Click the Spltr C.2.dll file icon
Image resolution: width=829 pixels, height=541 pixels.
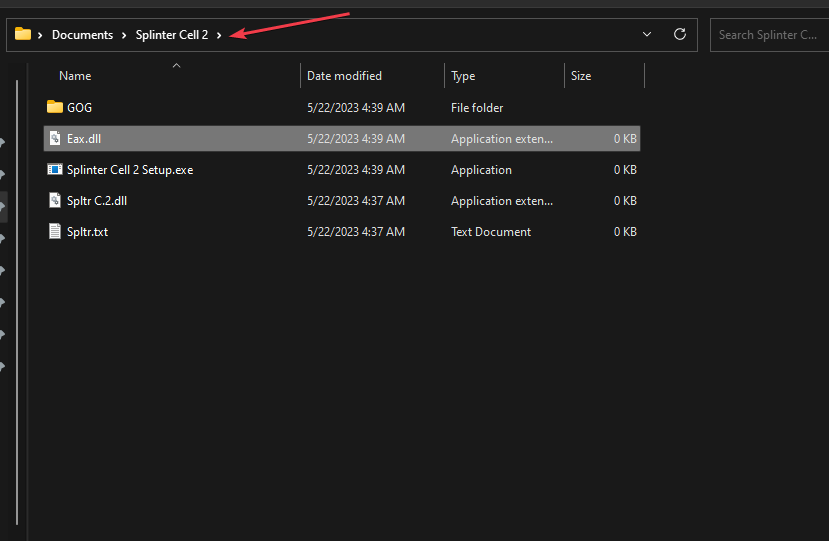point(55,201)
